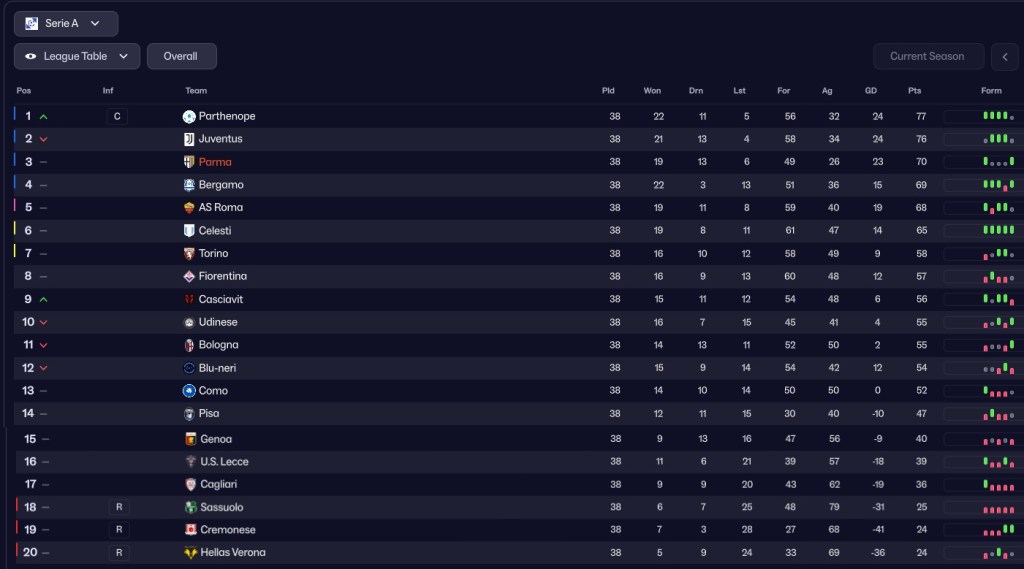Sort table by GD column header

(871, 91)
